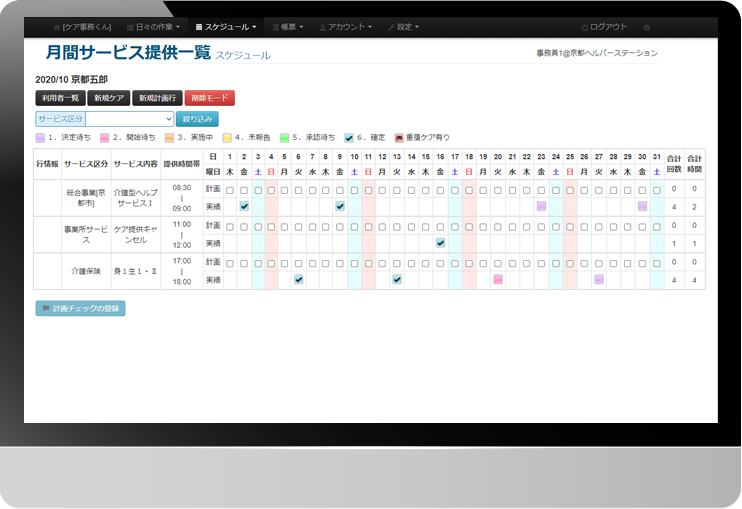This screenshot has height=509, width=742.
Task: Check day 14 plan box for 介護保険 row
Action: click(412, 263)
